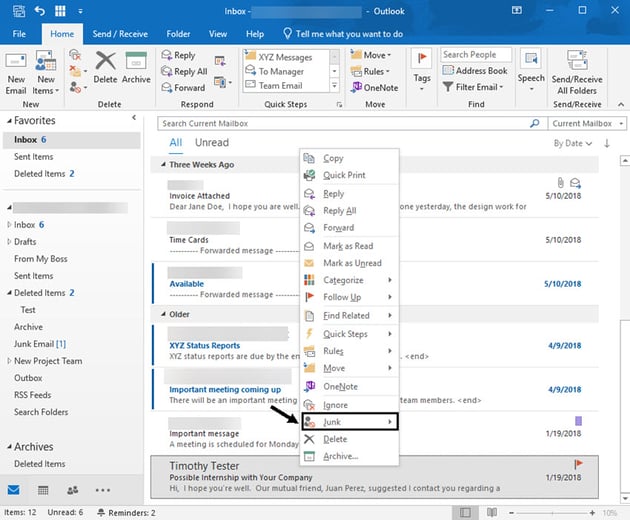Open People view in navigation bar
This screenshot has width=630, height=520.
73,490
